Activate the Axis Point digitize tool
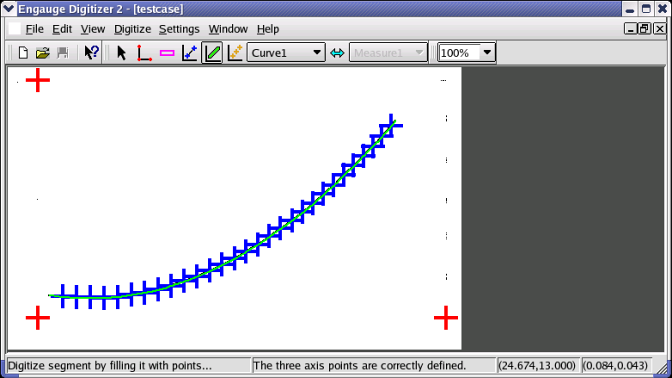672x378 pixels. click(144, 53)
